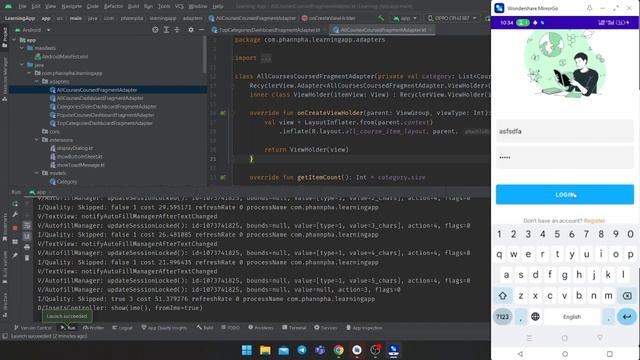Screen dimensions: 640x360
Task: Tap the globe language key on keyboard
Action: tap(536, 316)
